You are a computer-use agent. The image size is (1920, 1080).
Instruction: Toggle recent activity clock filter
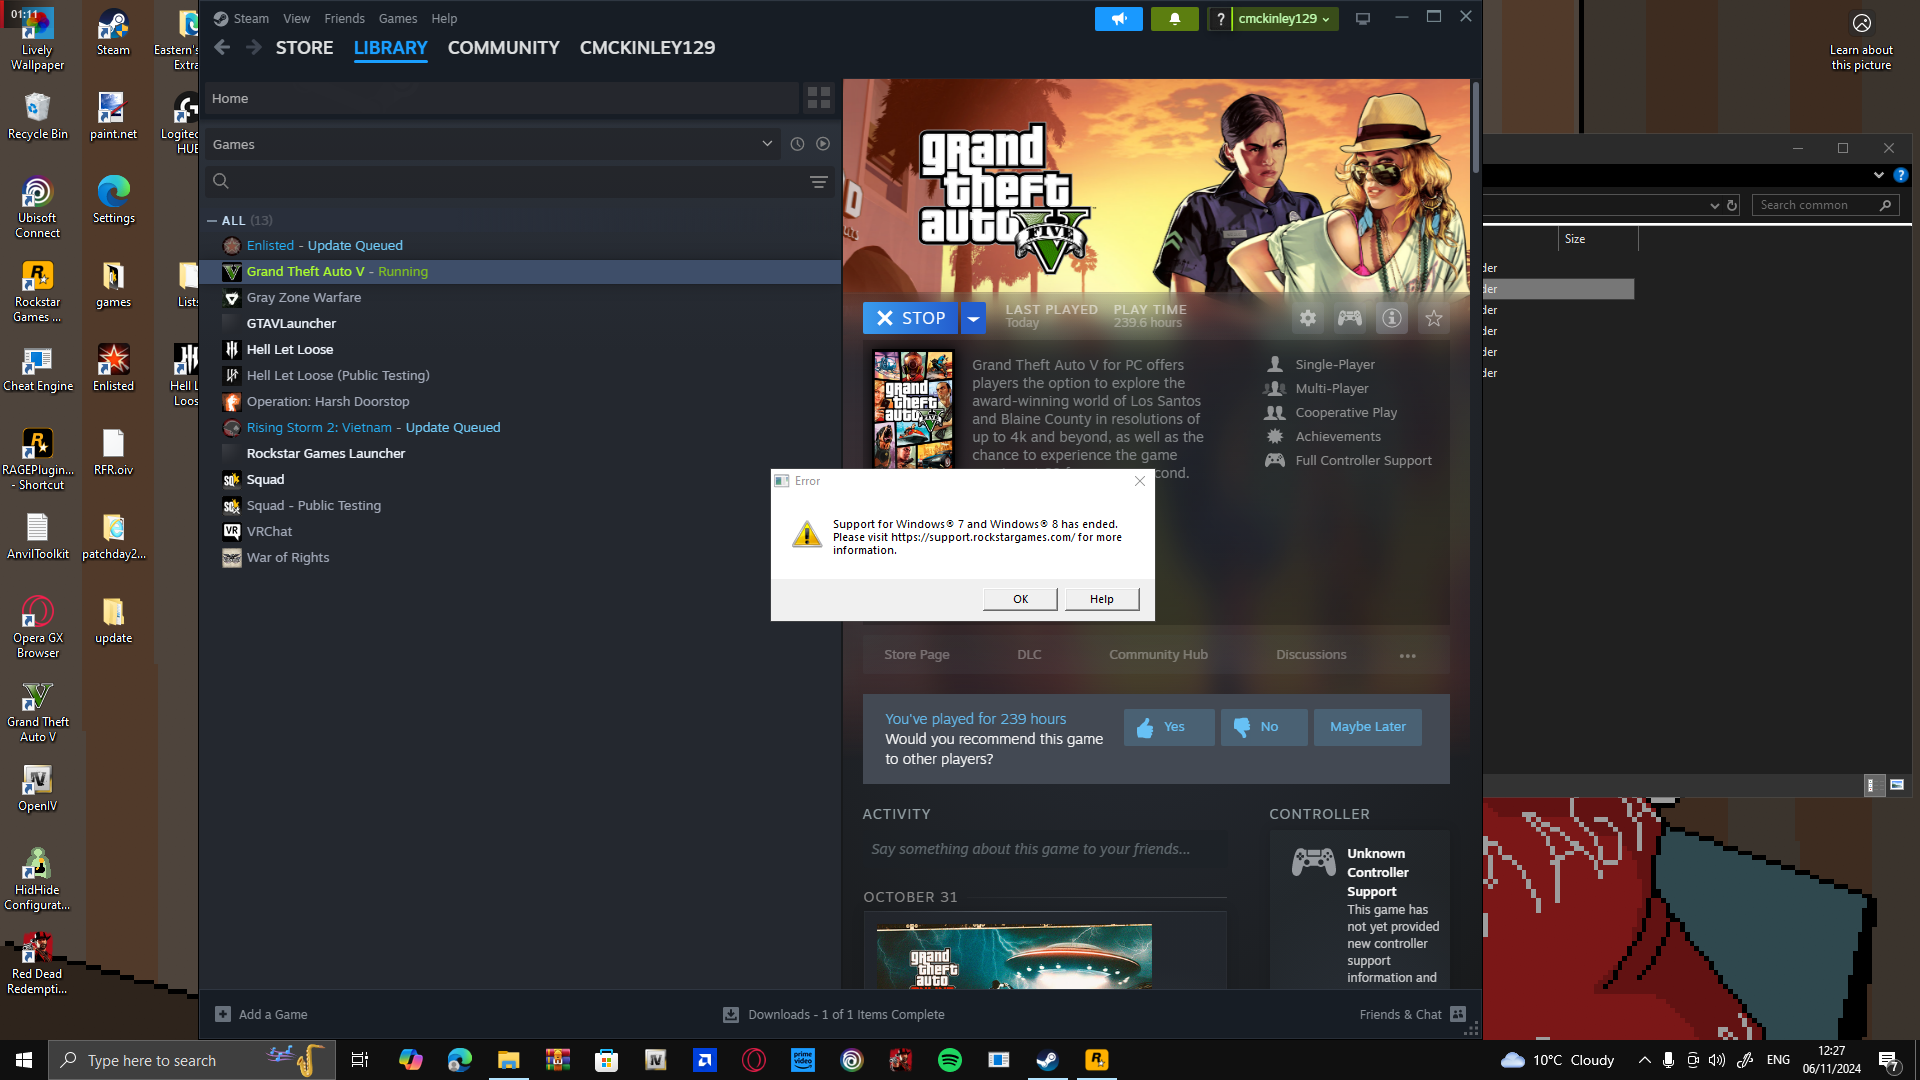(797, 144)
